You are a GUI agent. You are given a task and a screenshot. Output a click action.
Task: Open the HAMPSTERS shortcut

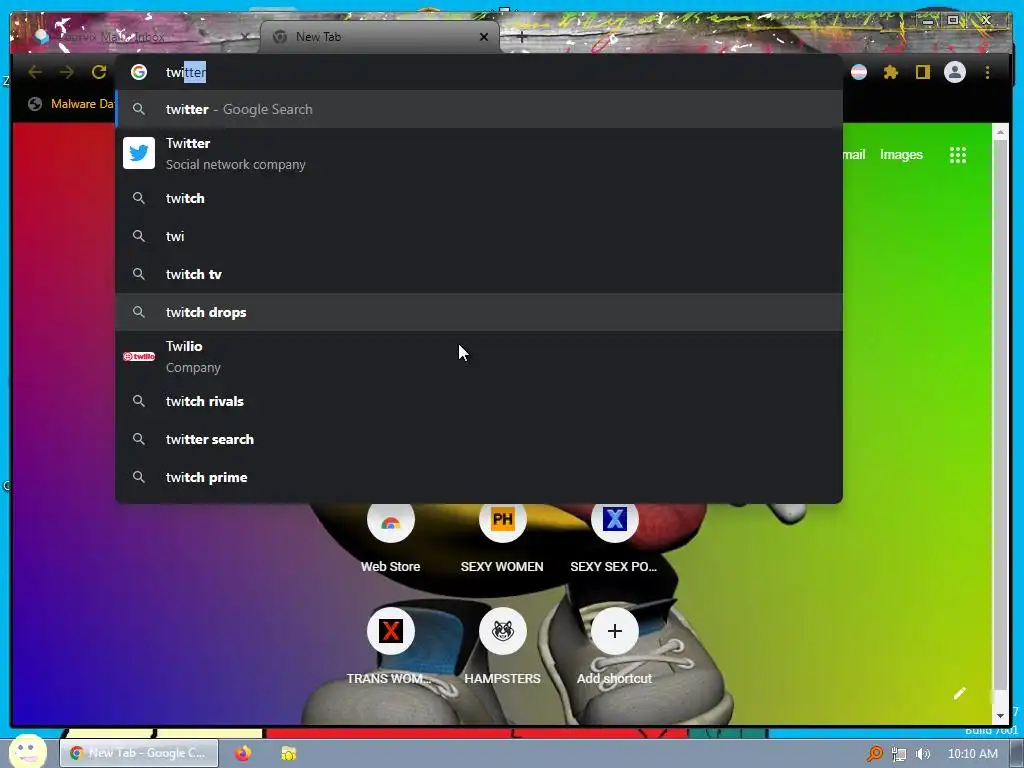click(x=502, y=647)
